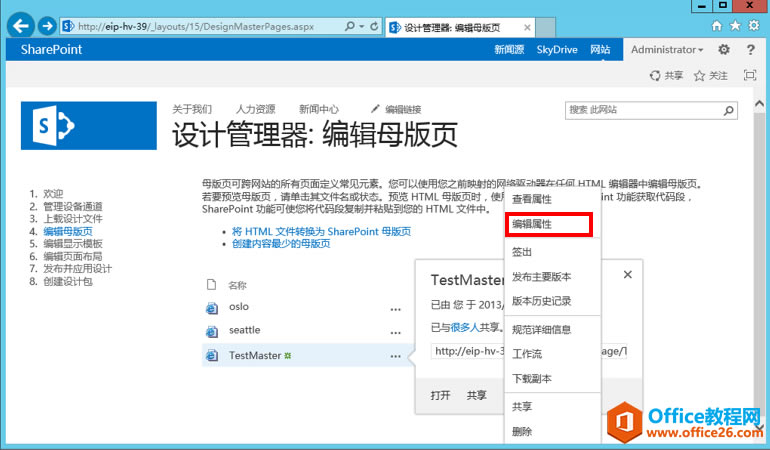This screenshot has width=770, height=450.
Task: Open a new browser tab
Action: coord(546,28)
